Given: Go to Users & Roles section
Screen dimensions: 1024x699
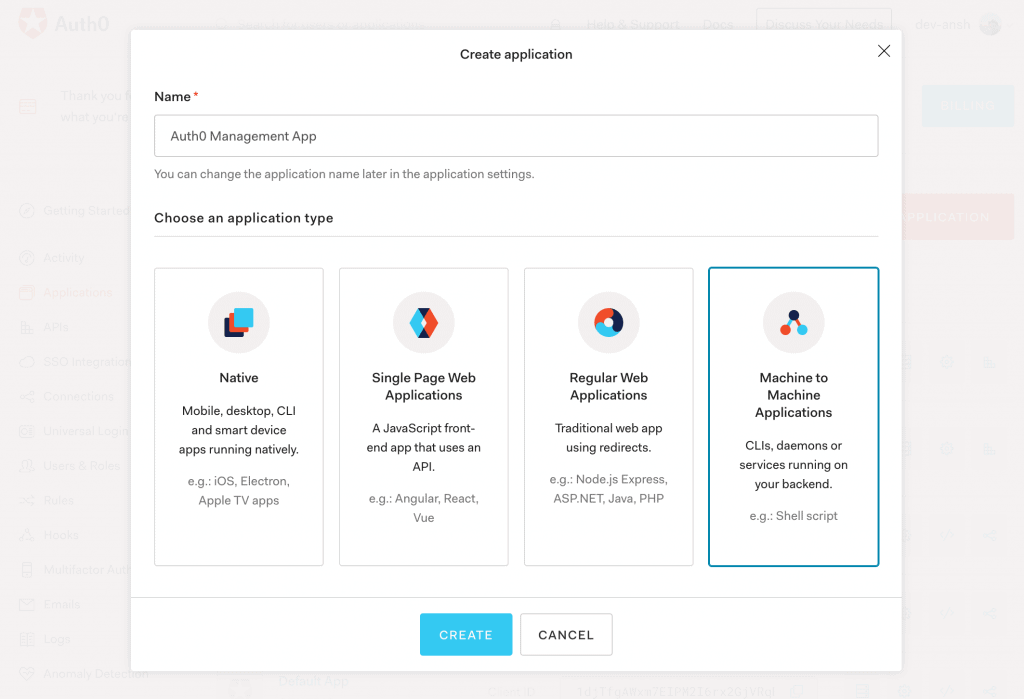Looking at the screenshot, I should (81, 466).
